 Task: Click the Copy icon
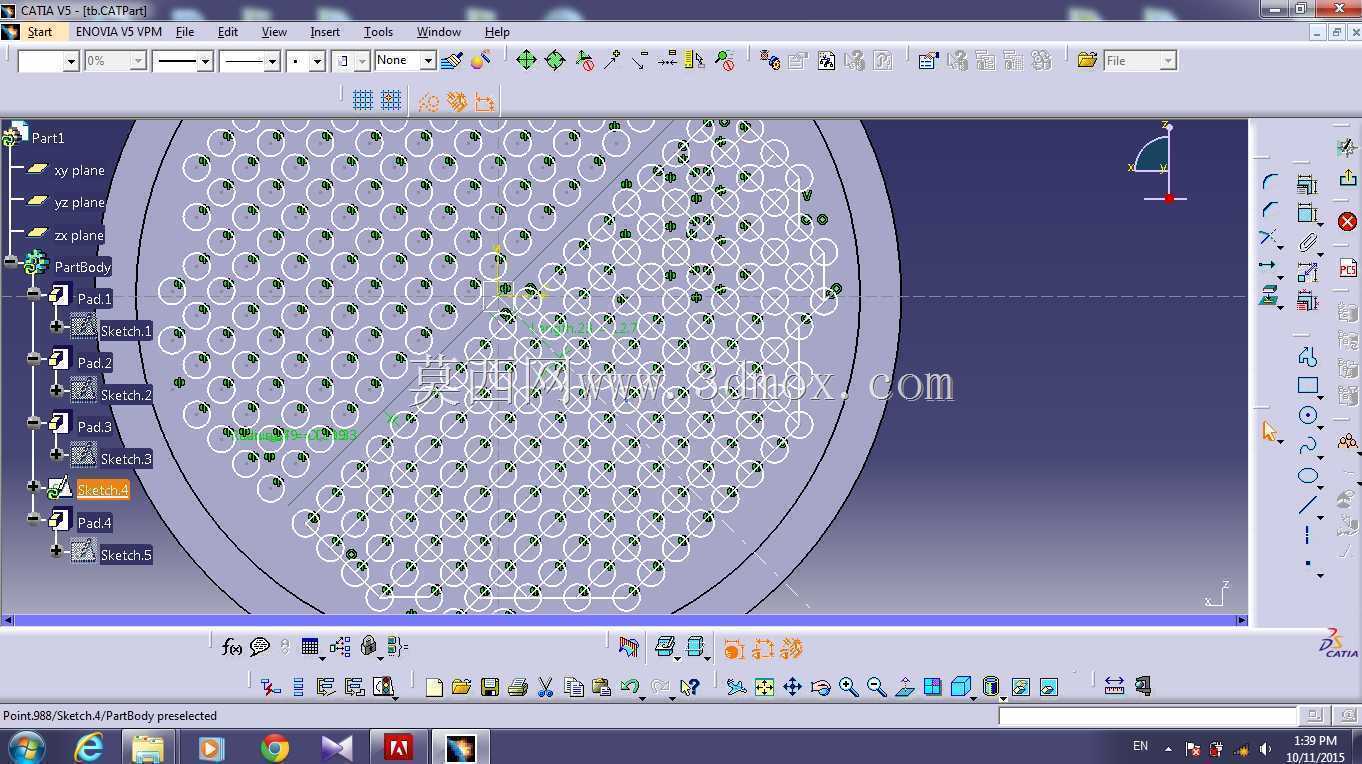point(574,687)
